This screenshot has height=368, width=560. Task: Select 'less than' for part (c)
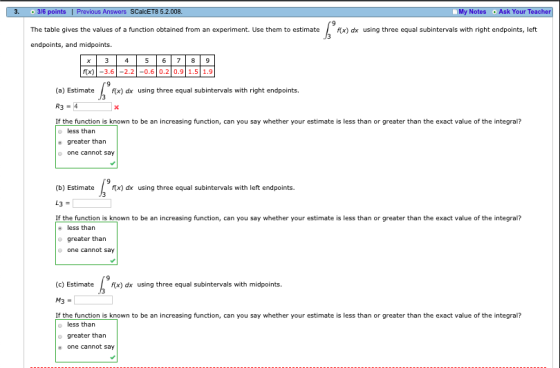coord(60,325)
